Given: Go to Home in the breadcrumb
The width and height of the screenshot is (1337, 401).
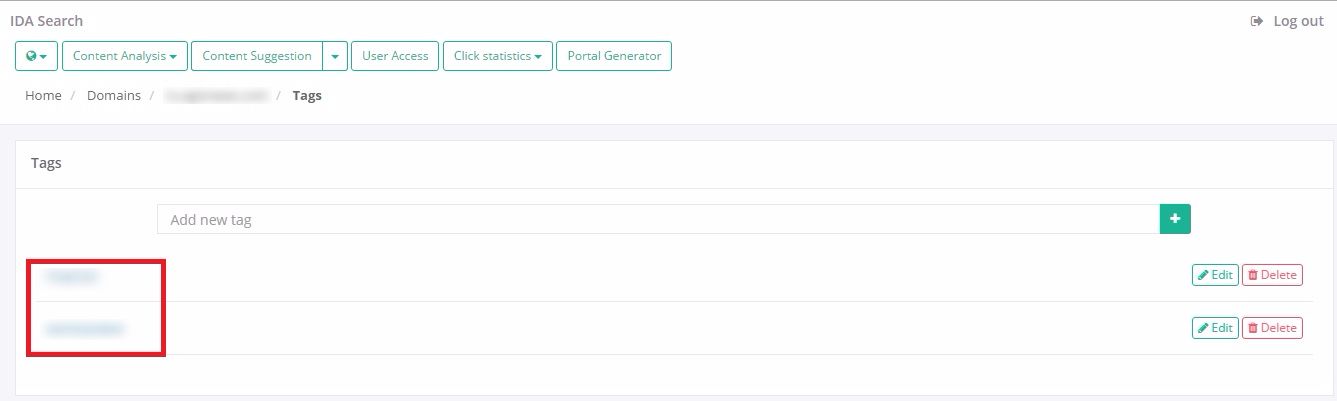Looking at the screenshot, I should pos(43,96).
